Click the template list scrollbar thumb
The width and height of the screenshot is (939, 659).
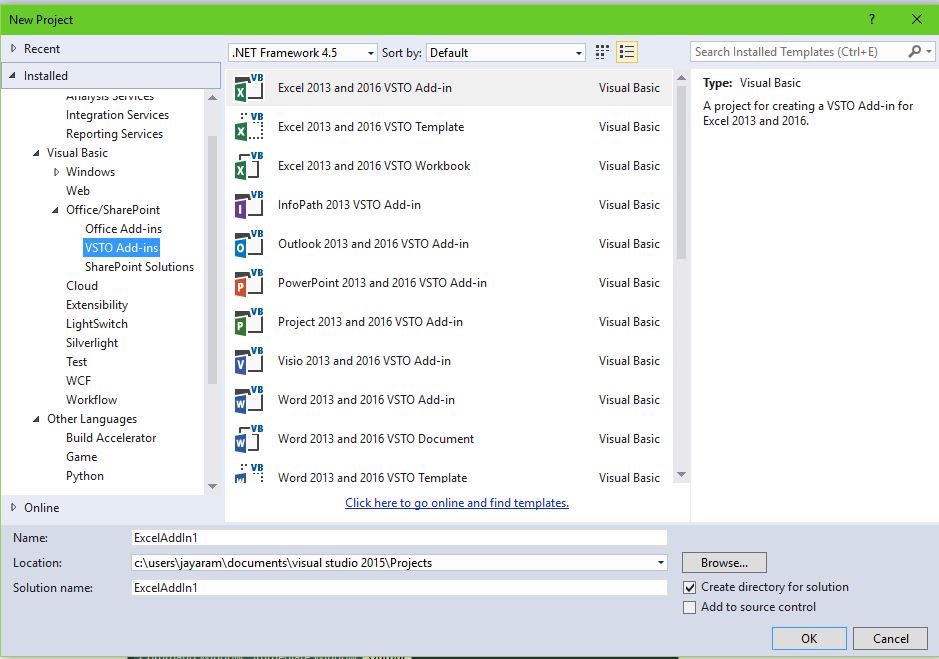pos(681,173)
